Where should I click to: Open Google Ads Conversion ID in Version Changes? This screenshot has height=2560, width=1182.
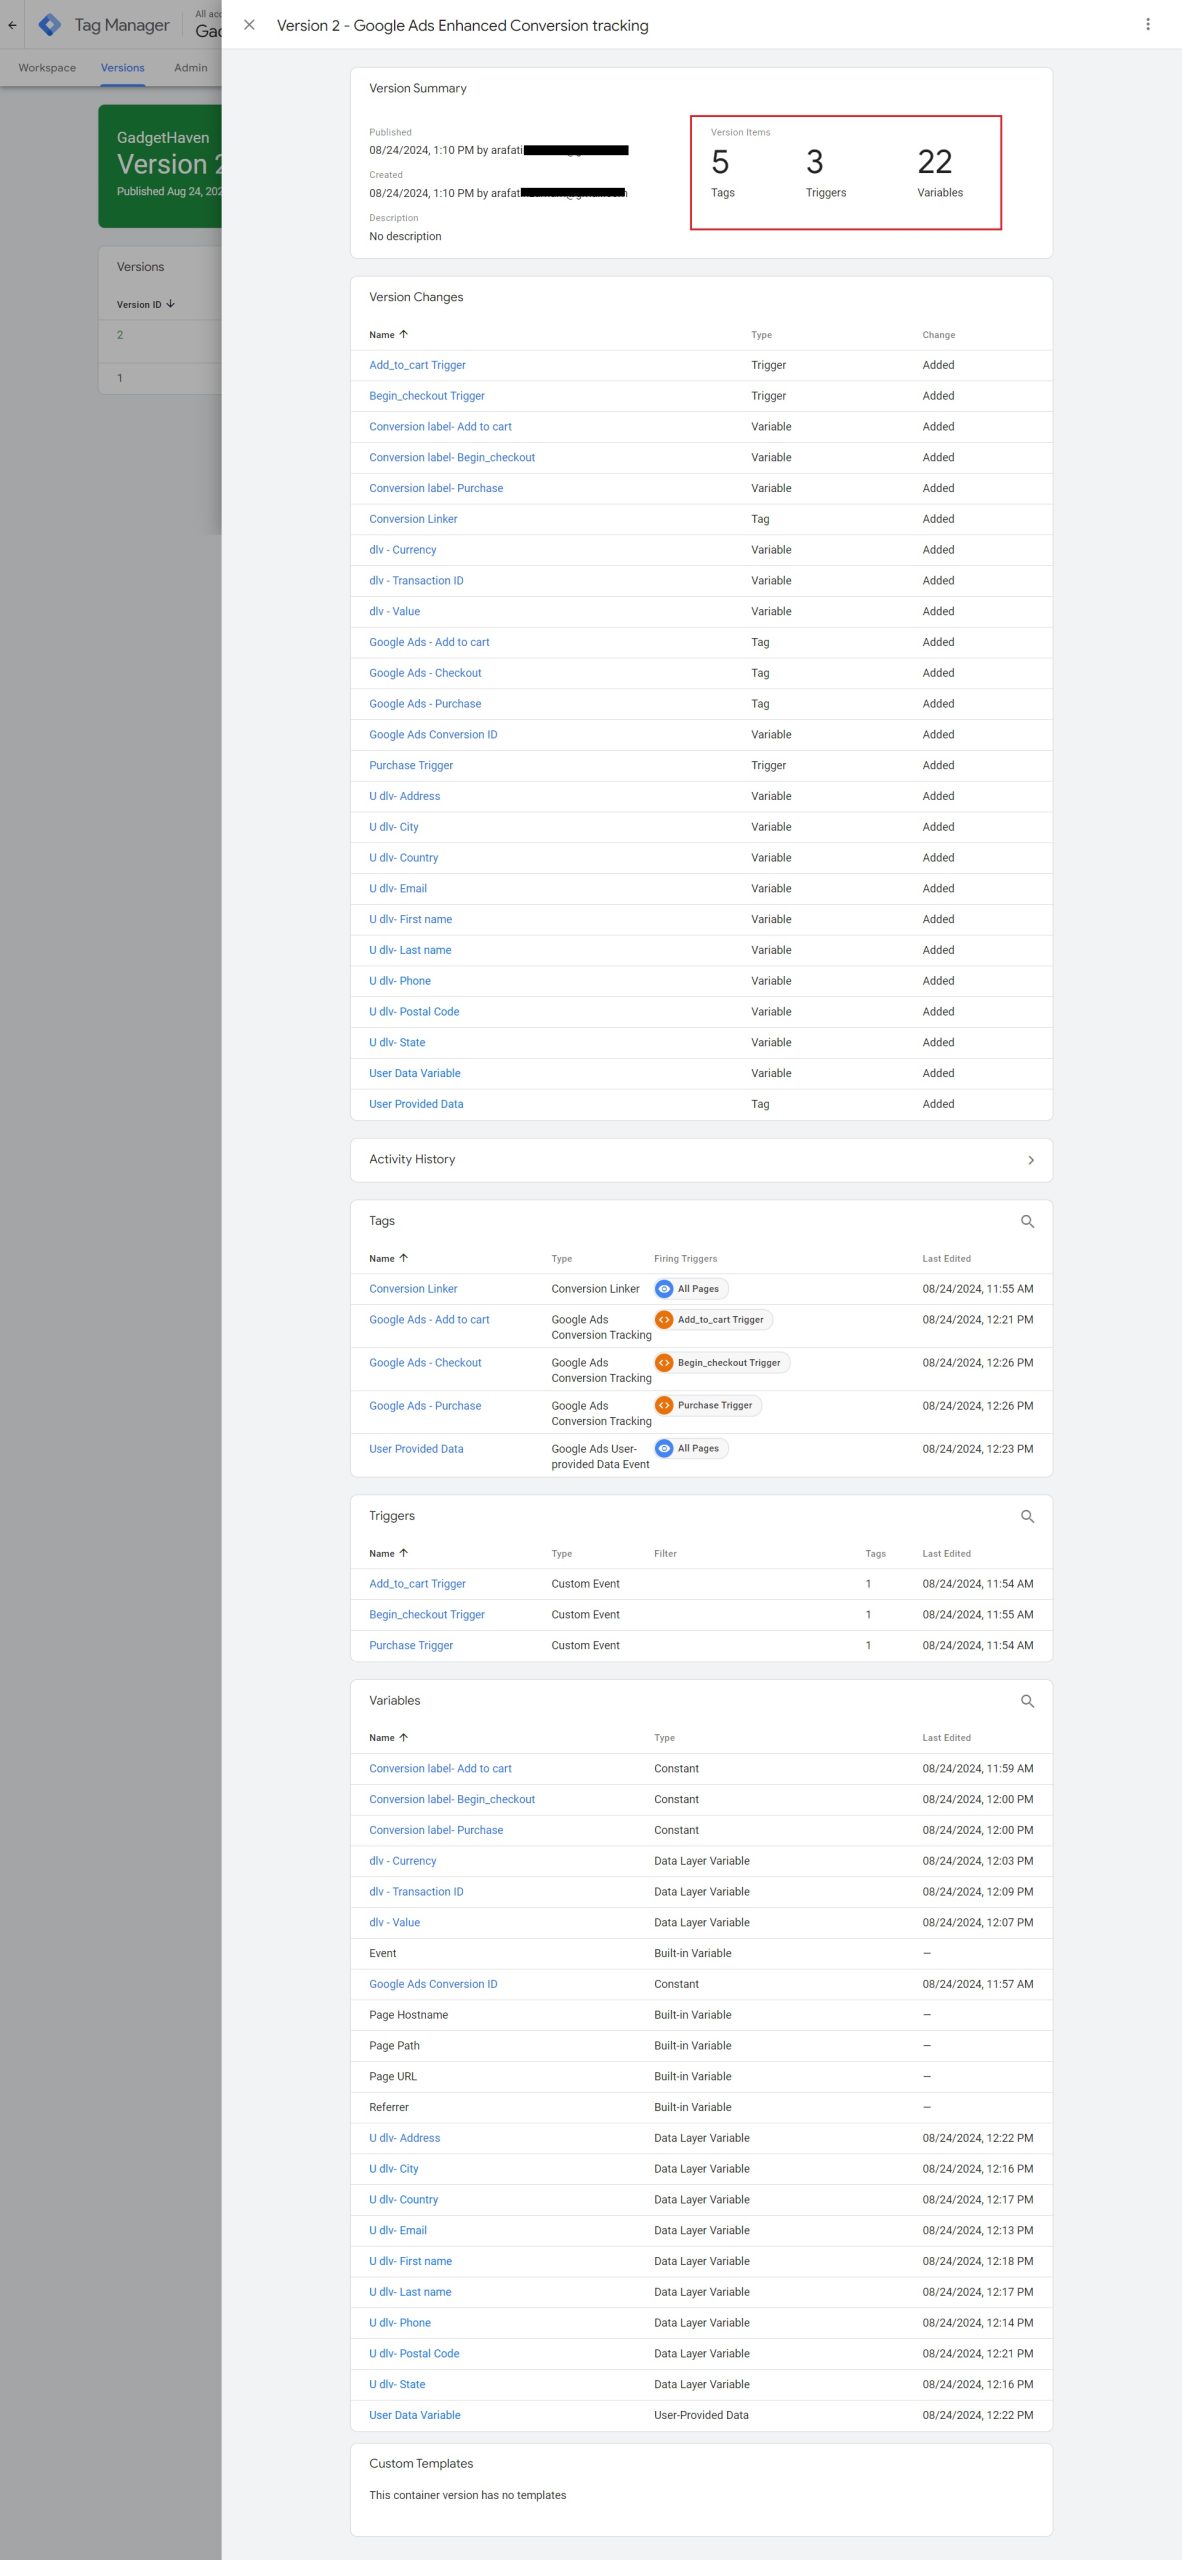click(x=433, y=735)
